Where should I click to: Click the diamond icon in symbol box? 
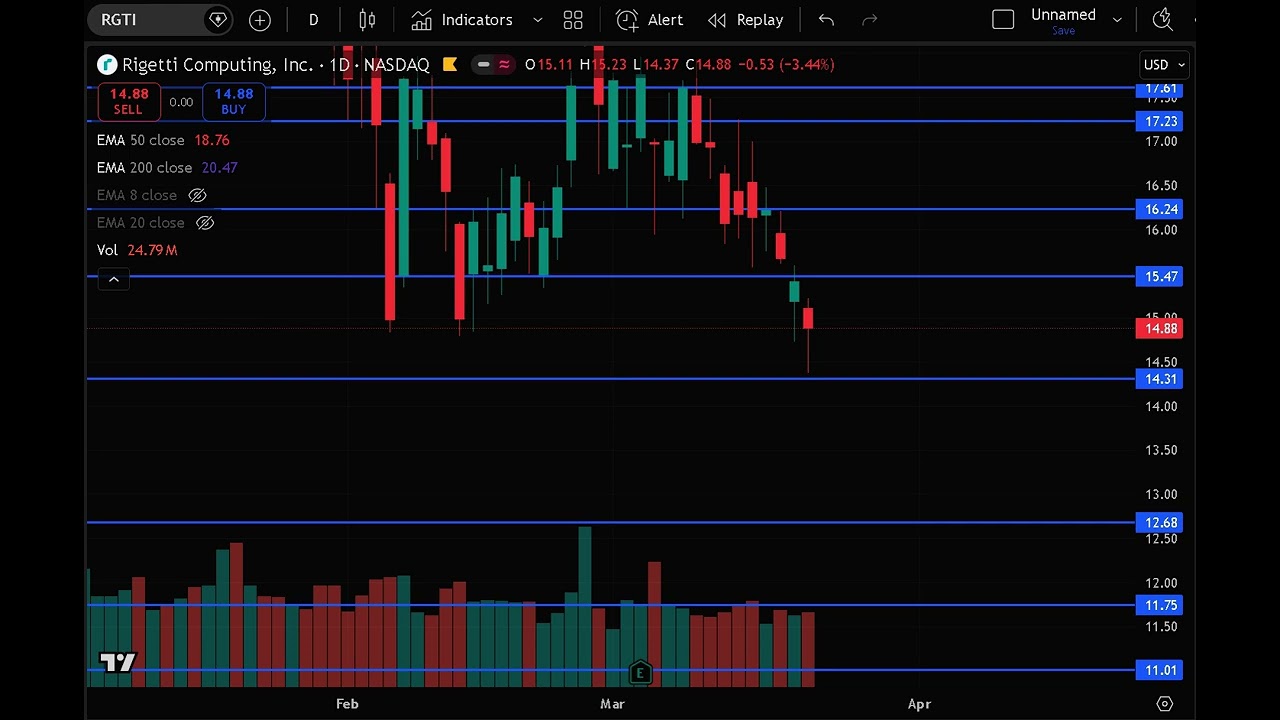click(x=217, y=20)
